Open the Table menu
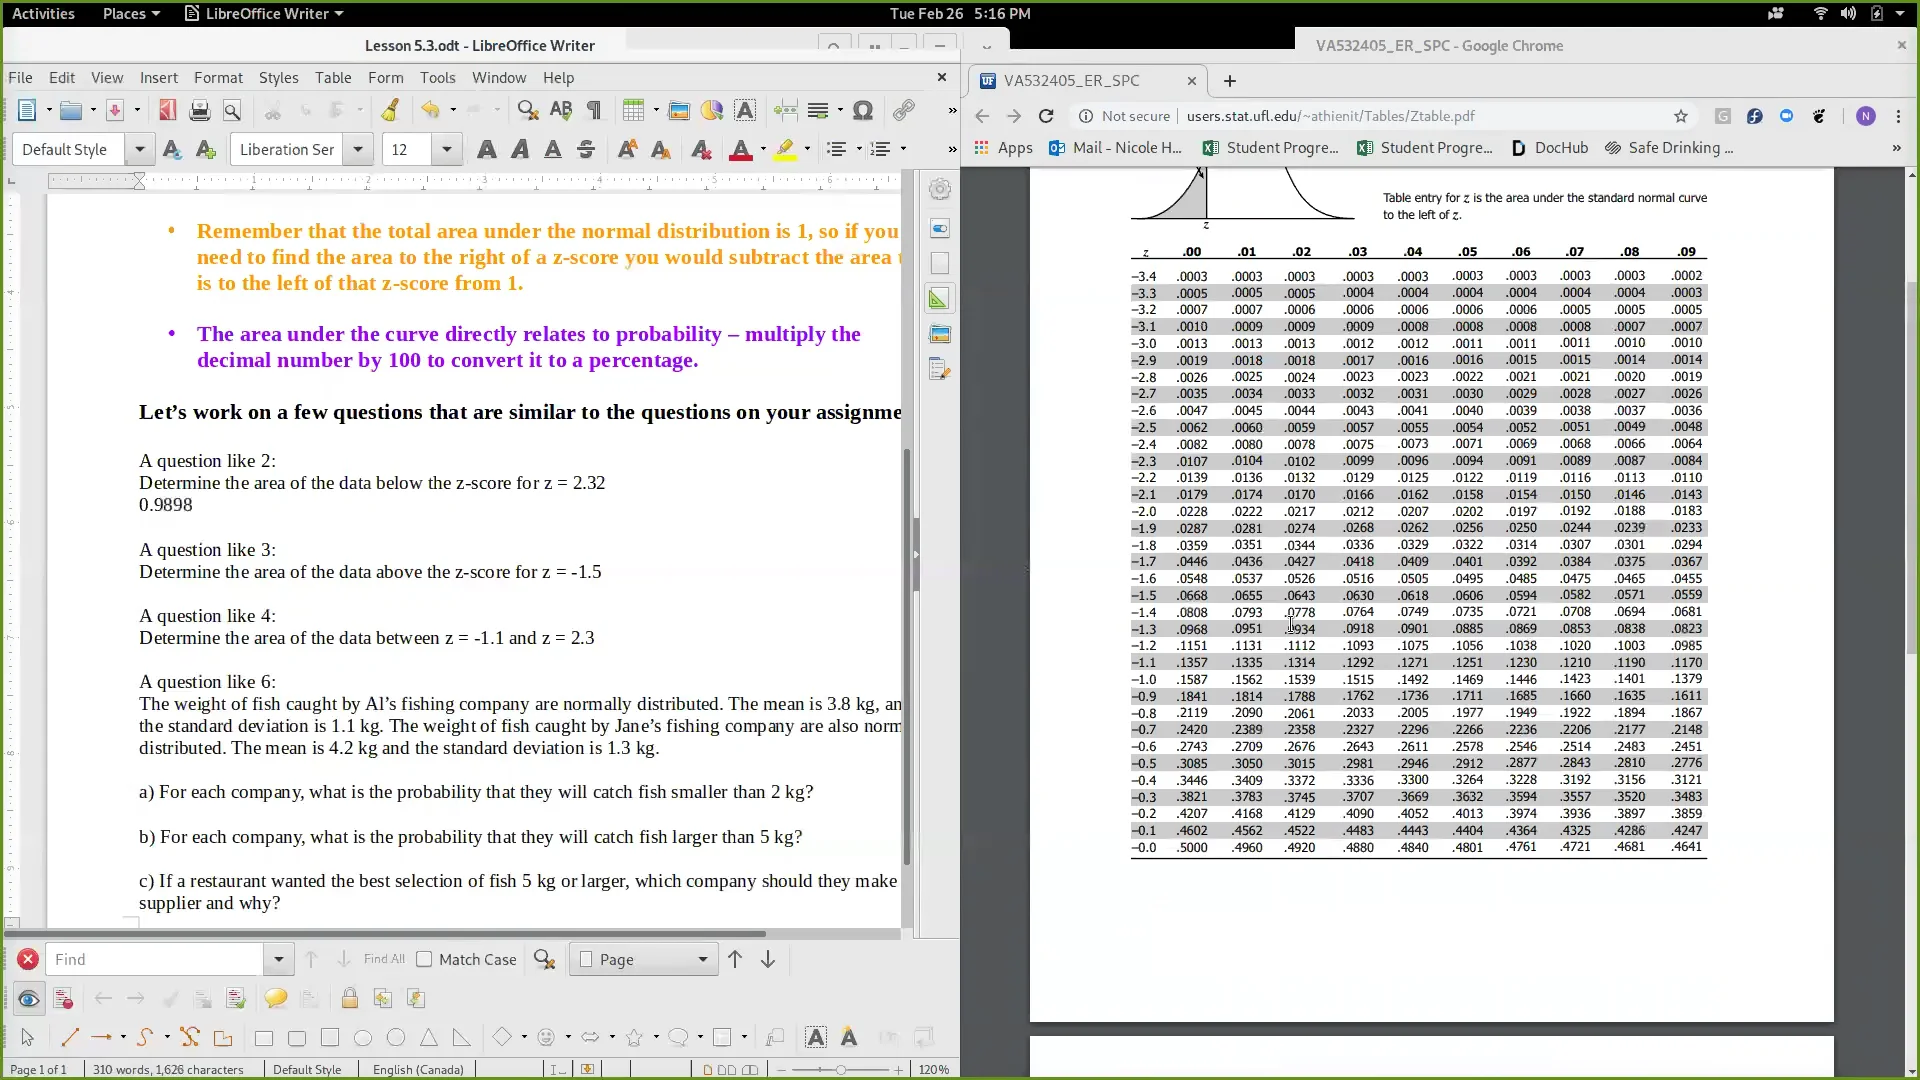 (x=333, y=78)
